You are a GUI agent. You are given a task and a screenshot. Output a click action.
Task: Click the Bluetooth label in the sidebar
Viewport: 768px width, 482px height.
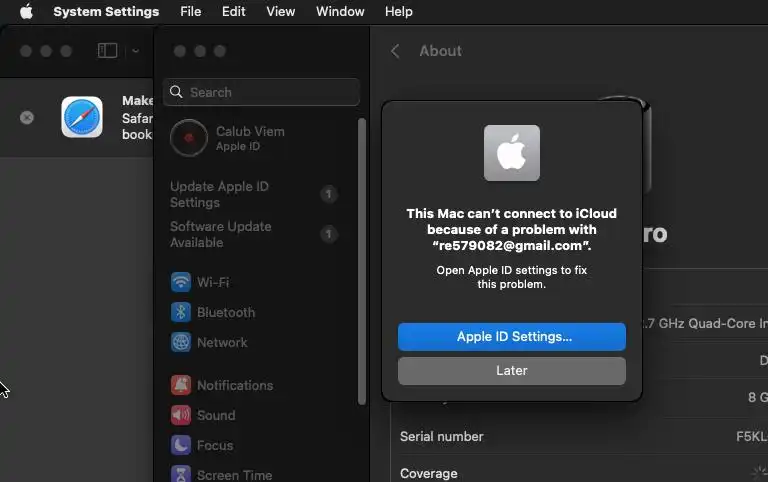pyautogui.click(x=226, y=313)
